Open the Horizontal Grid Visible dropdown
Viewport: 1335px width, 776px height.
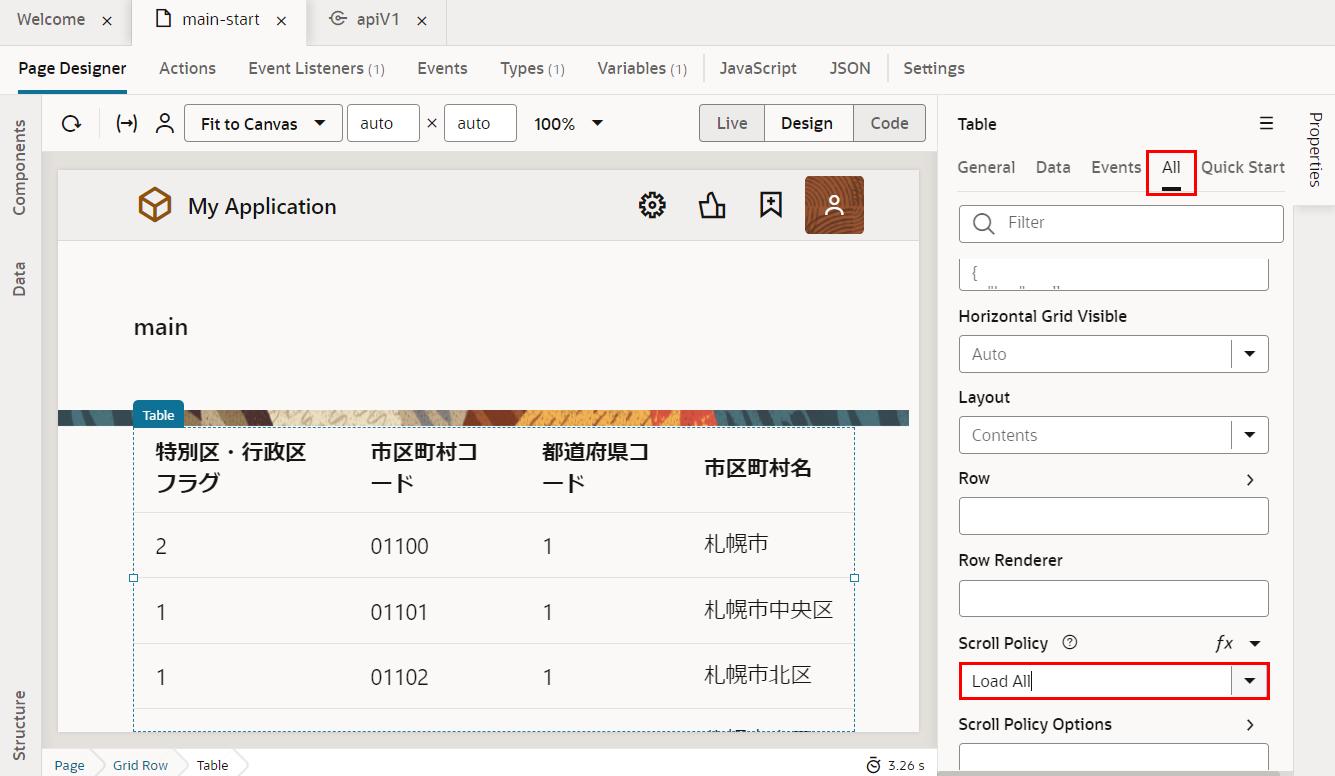[1249, 354]
